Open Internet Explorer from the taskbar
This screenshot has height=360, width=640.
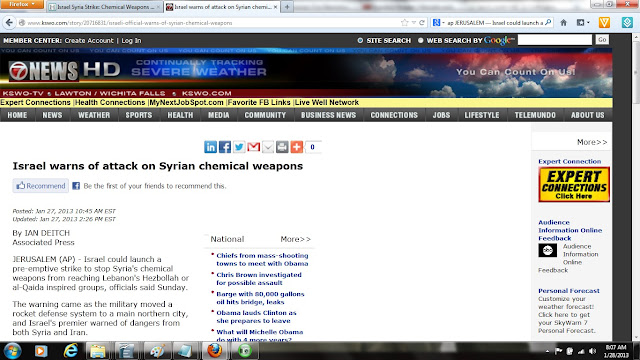tap(71, 351)
